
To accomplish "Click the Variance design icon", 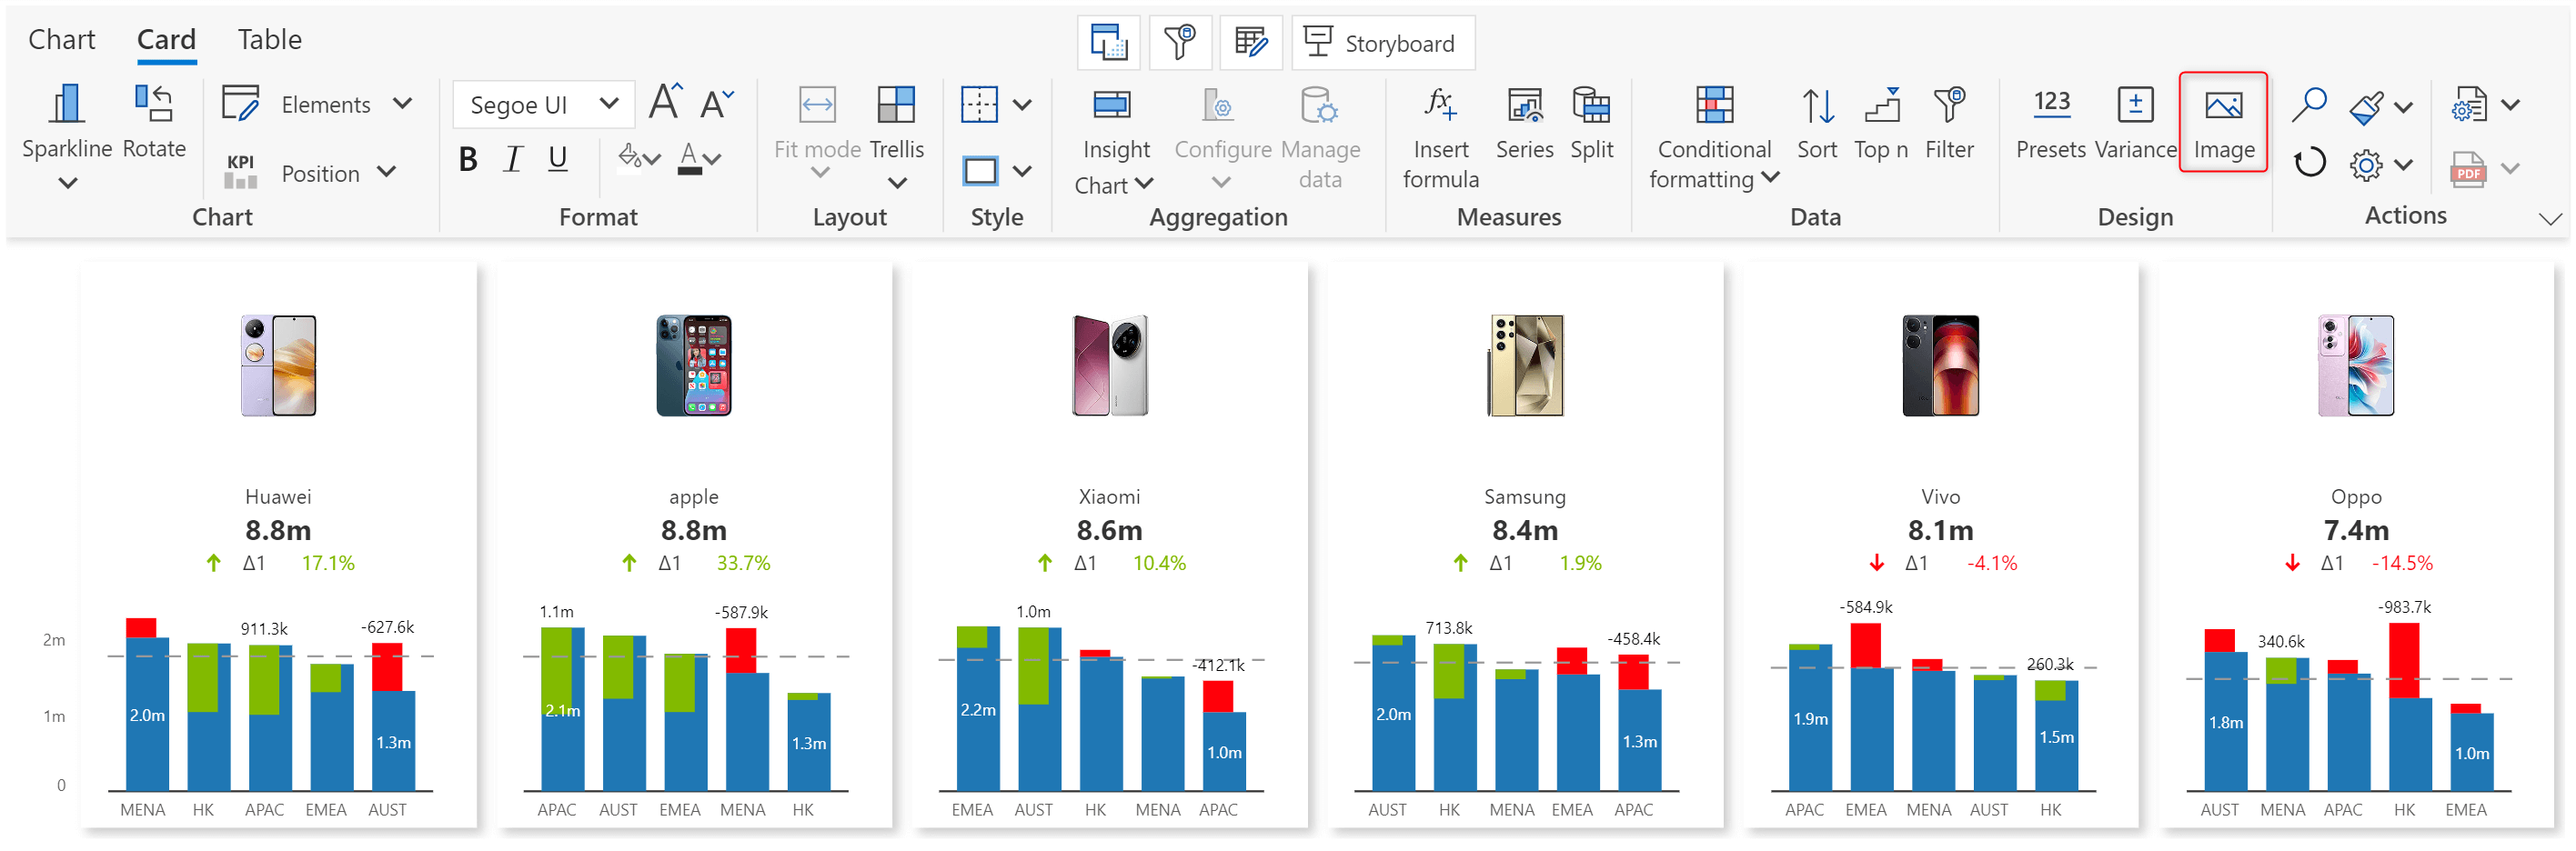I will 2135,105.
